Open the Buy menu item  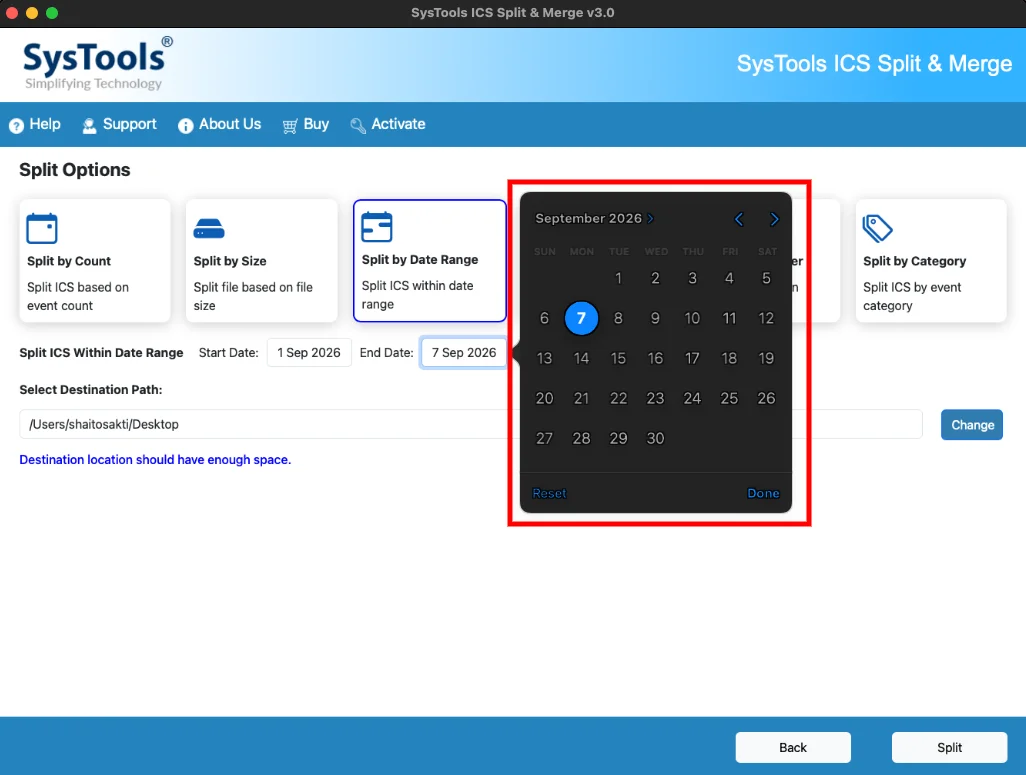coord(306,124)
